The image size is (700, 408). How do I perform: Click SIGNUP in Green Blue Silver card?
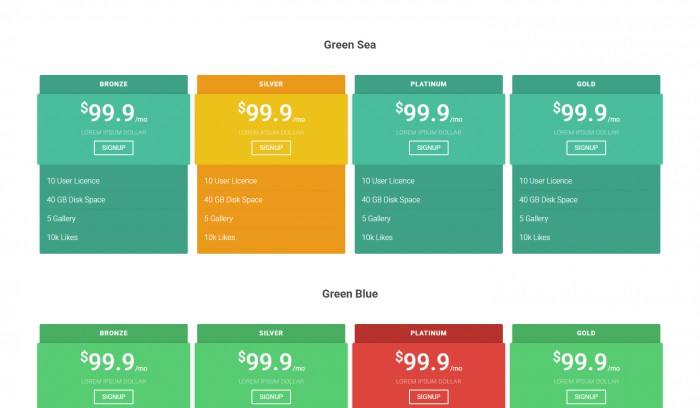pos(271,397)
